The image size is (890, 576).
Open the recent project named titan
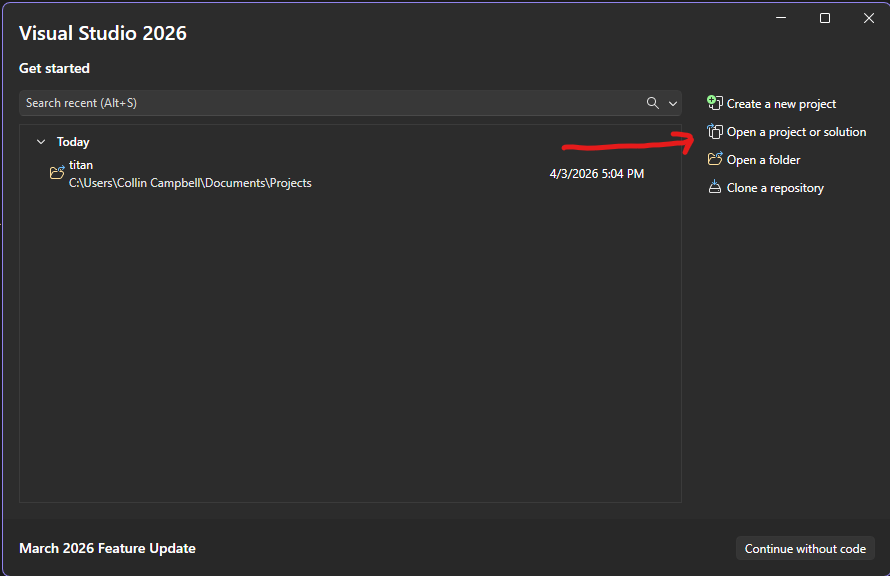pyautogui.click(x=81, y=165)
